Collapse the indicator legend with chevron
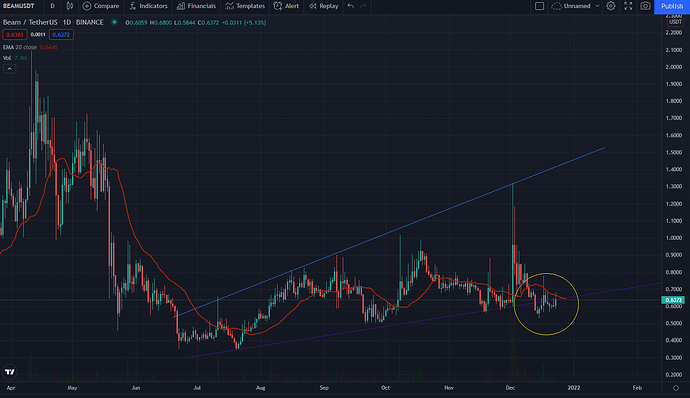The height and width of the screenshot is (398, 690). pos(9,69)
